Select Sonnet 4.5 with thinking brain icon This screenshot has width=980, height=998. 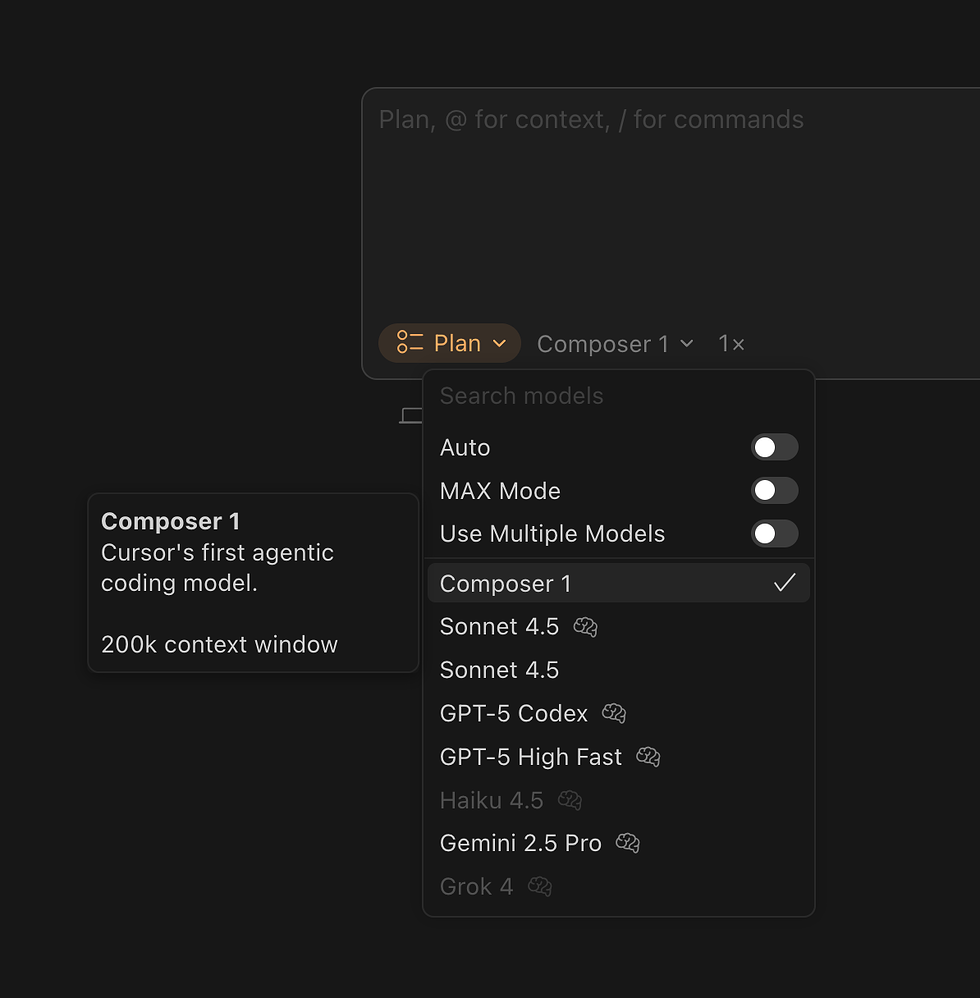(619, 627)
